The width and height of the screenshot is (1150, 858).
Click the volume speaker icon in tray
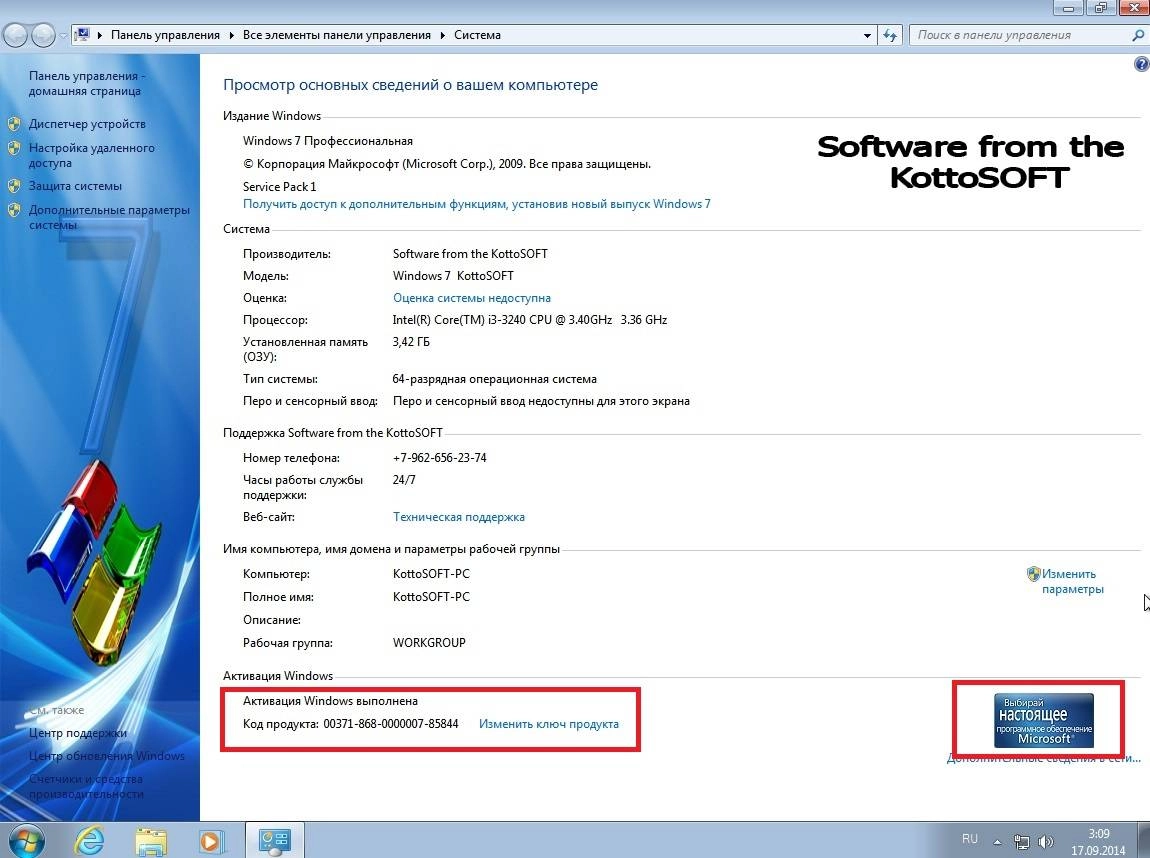(1046, 842)
